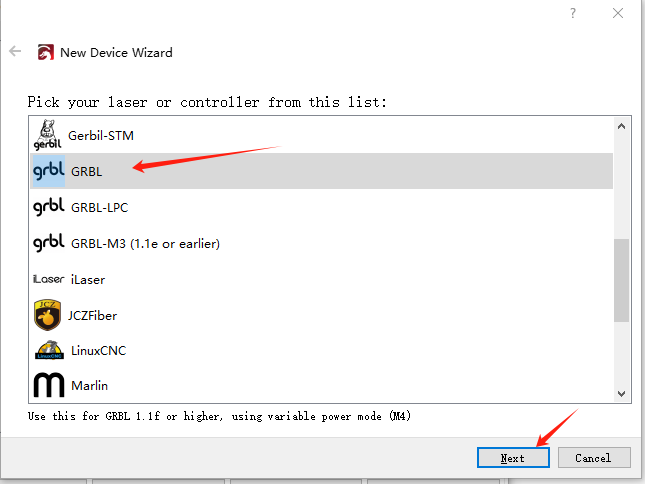Click the highlighted grbl logo for GRBL

49,171
